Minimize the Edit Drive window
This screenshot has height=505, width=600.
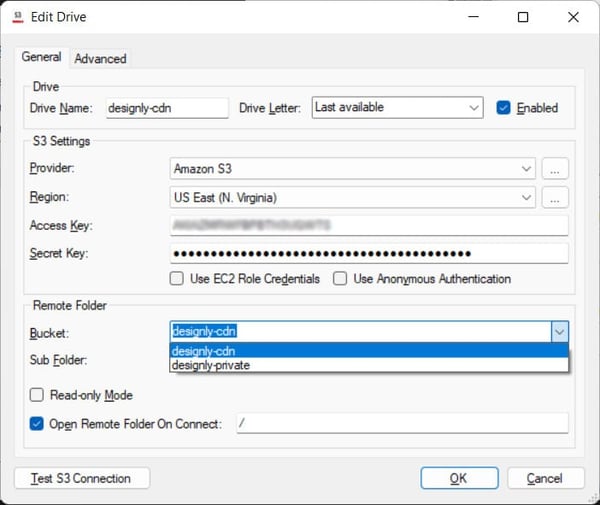(473, 17)
